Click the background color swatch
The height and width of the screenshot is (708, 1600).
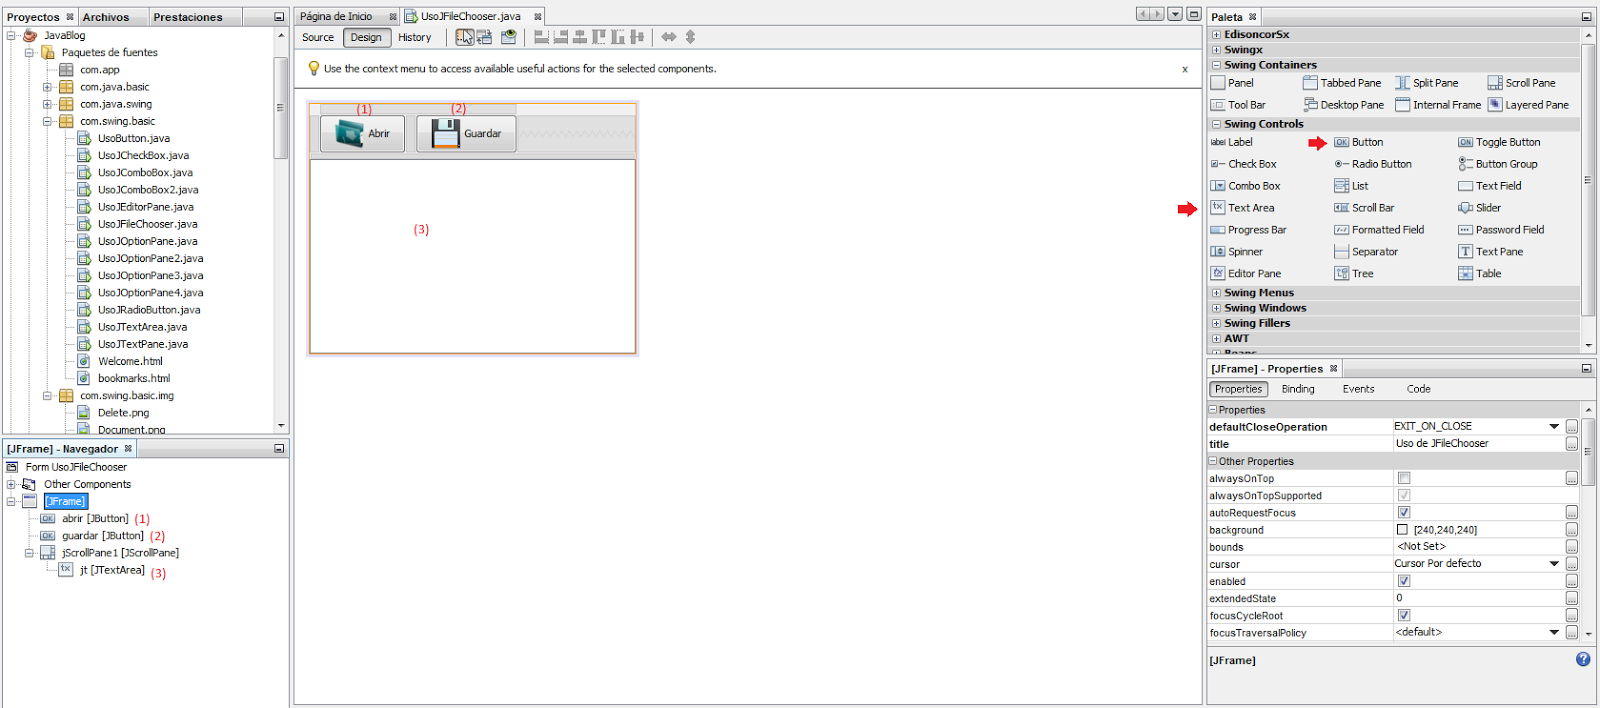1402,530
